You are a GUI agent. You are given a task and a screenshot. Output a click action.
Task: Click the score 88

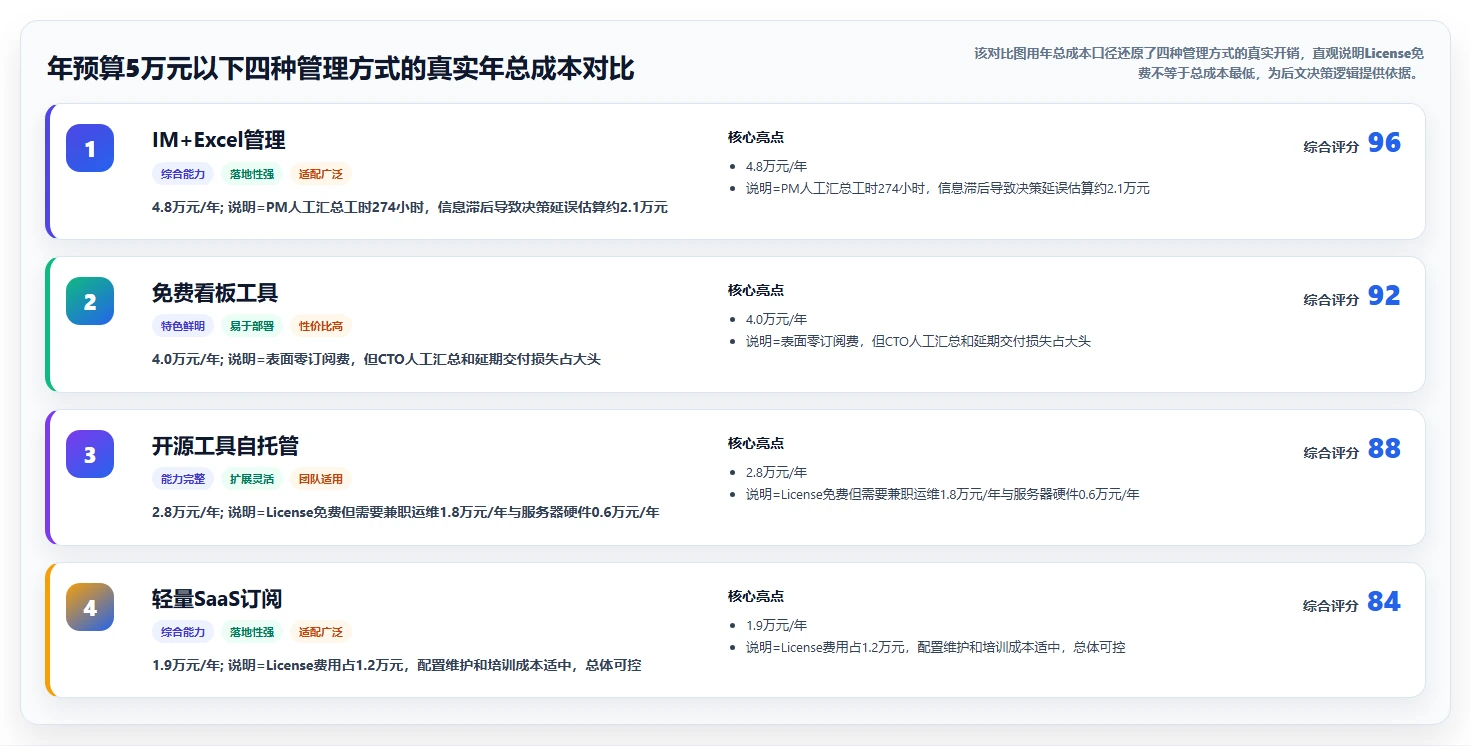[x=1384, y=449]
